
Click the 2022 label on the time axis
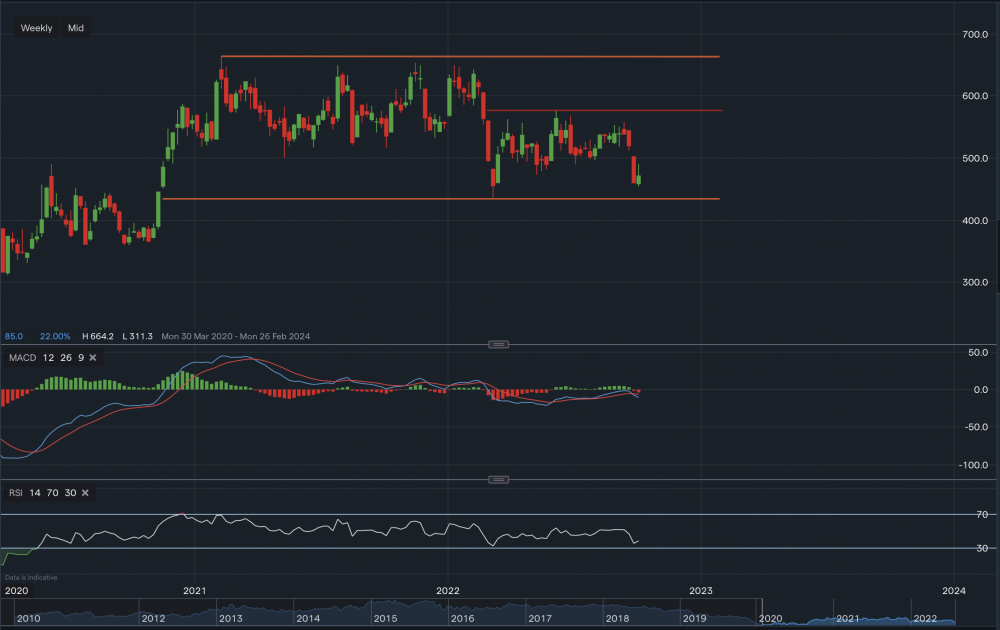(448, 590)
